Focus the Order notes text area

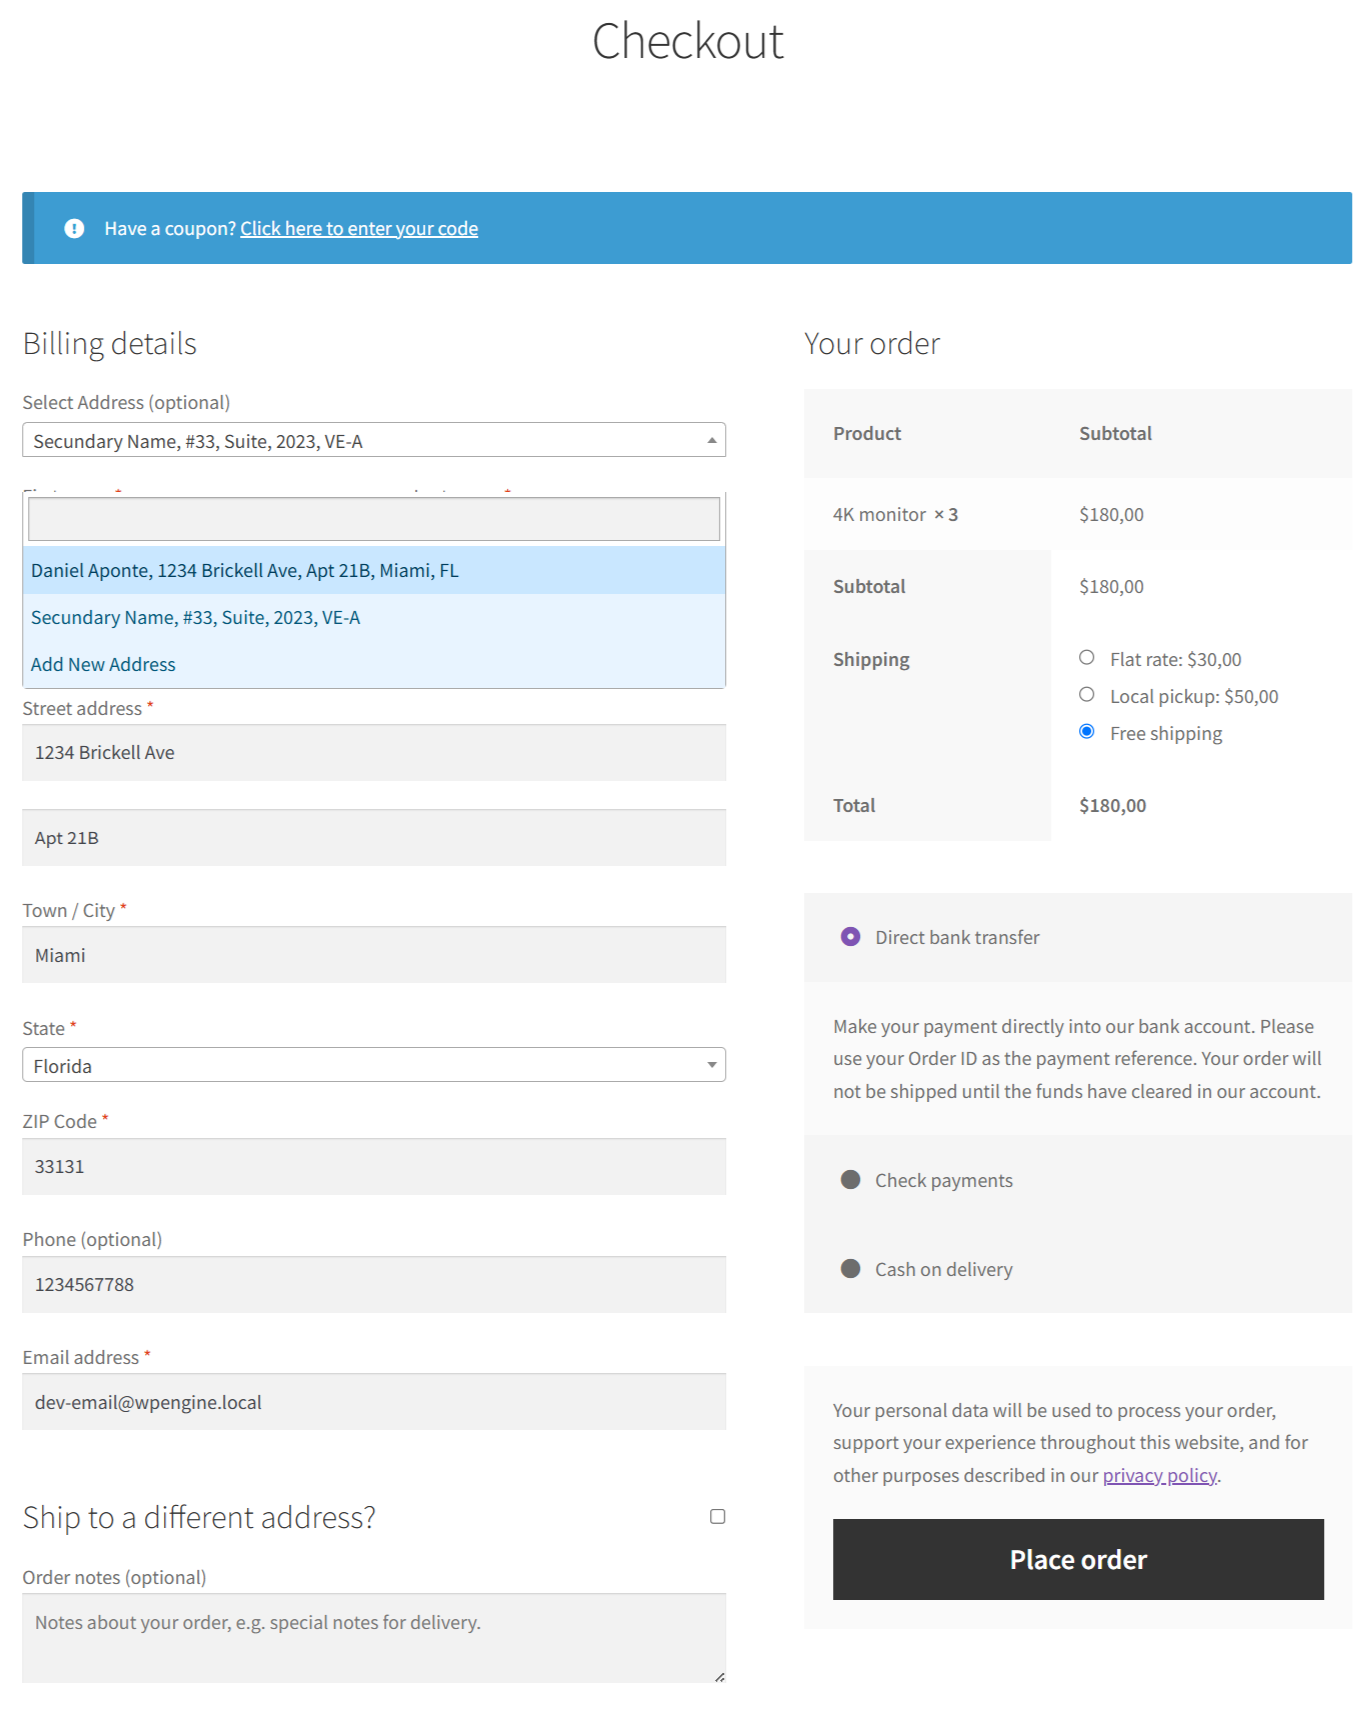pos(373,1638)
